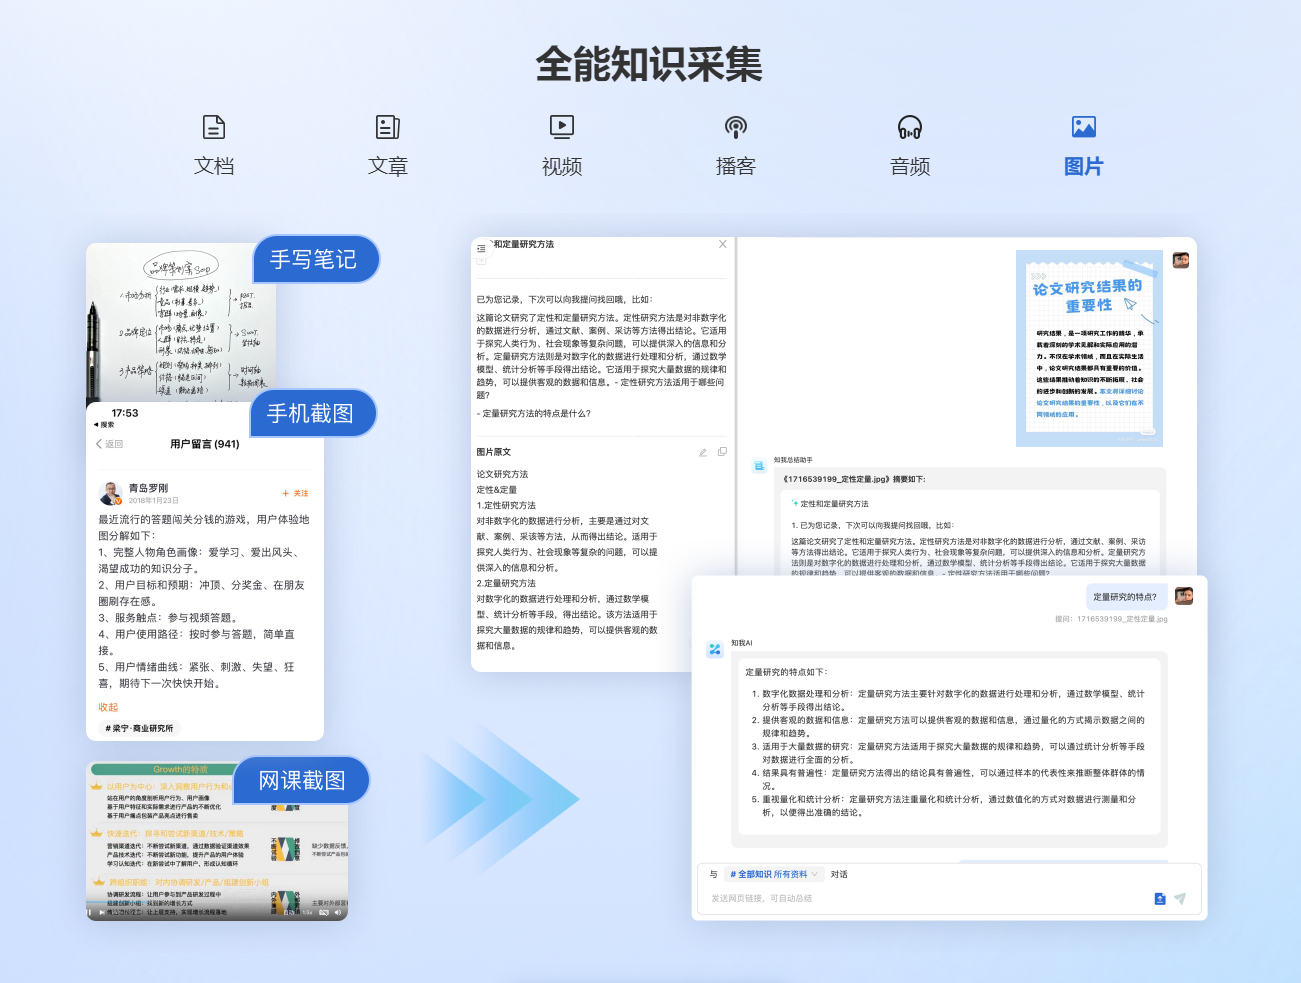Skip to next in course video
Viewport: 1301px width, 983px height.
point(102,912)
